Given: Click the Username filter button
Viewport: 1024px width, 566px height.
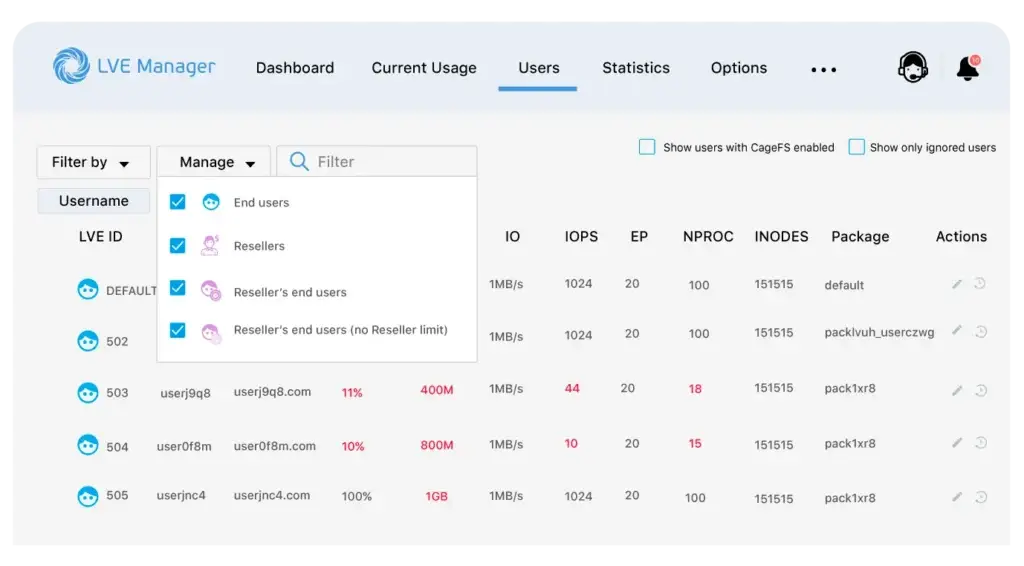Looking at the screenshot, I should (x=93, y=201).
